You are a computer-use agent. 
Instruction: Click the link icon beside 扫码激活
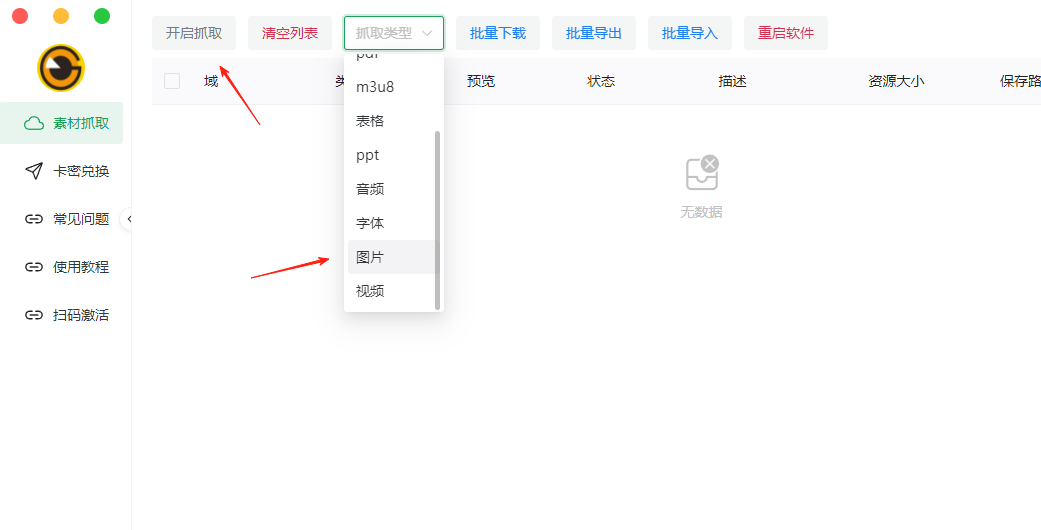(34, 315)
